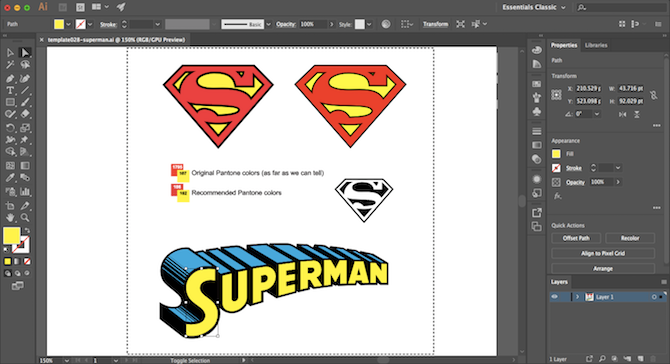Open the zoom level 150% dropdown
670x364 pixels.
click(x=66, y=361)
